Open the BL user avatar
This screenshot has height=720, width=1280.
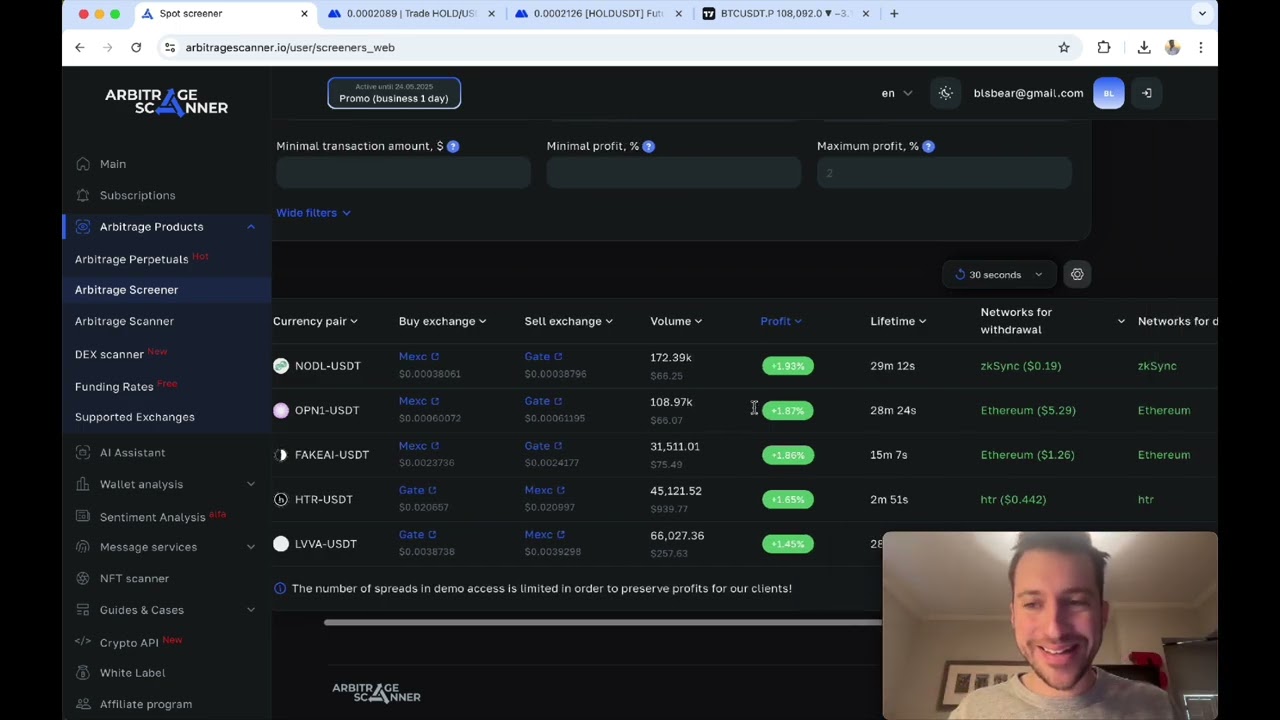coord(1108,93)
